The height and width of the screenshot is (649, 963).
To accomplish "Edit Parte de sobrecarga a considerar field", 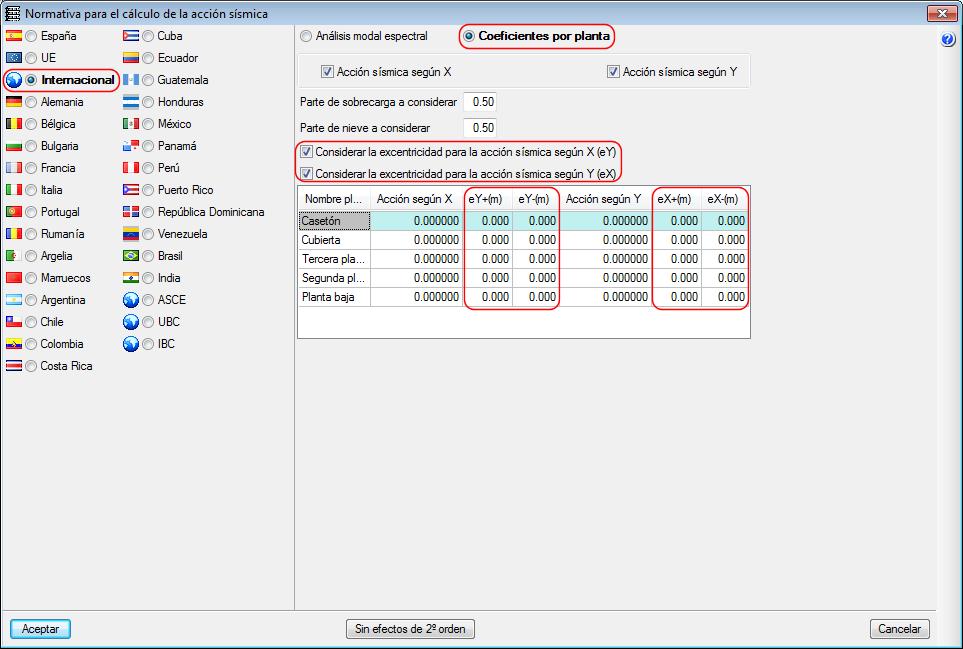I will click(x=480, y=102).
